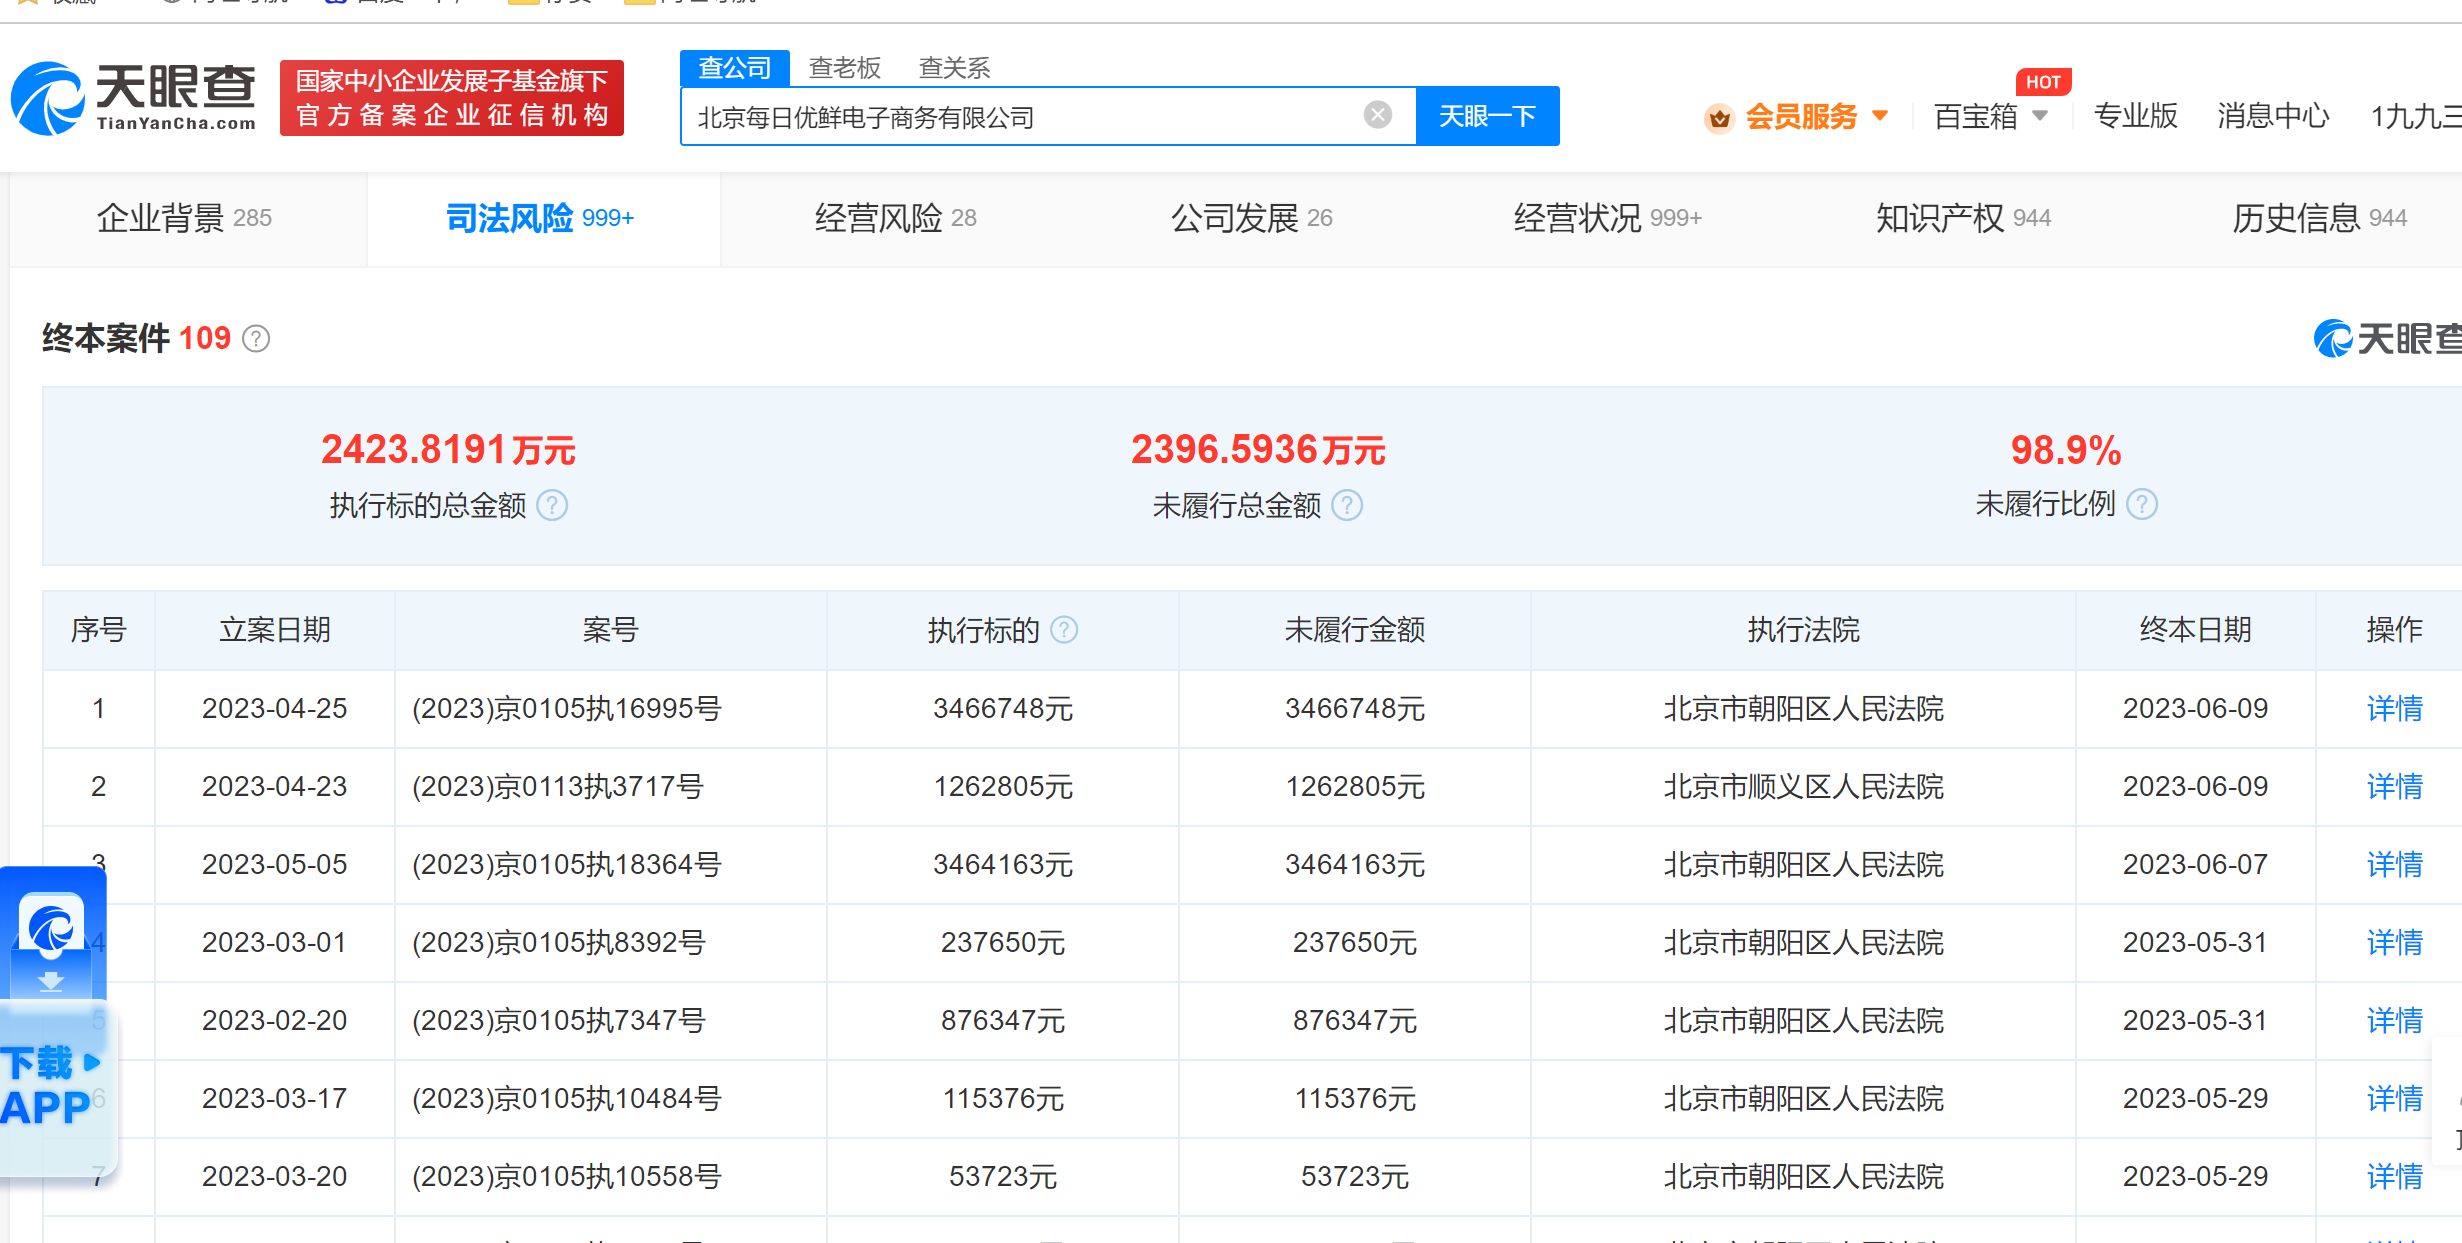The image size is (2462, 1243).
Task: Click help icon beside 终本案件 109
Action: coord(256,339)
